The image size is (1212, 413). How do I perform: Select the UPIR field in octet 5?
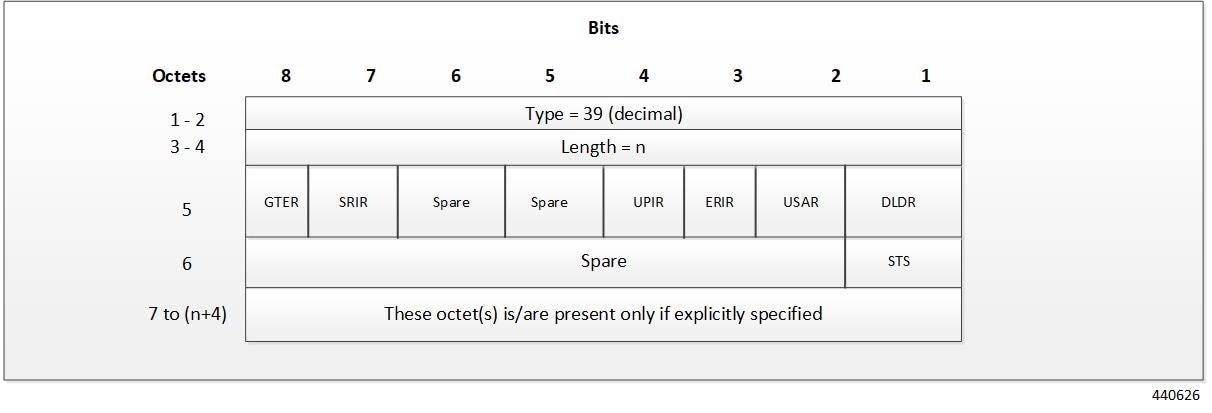pyautogui.click(x=644, y=202)
